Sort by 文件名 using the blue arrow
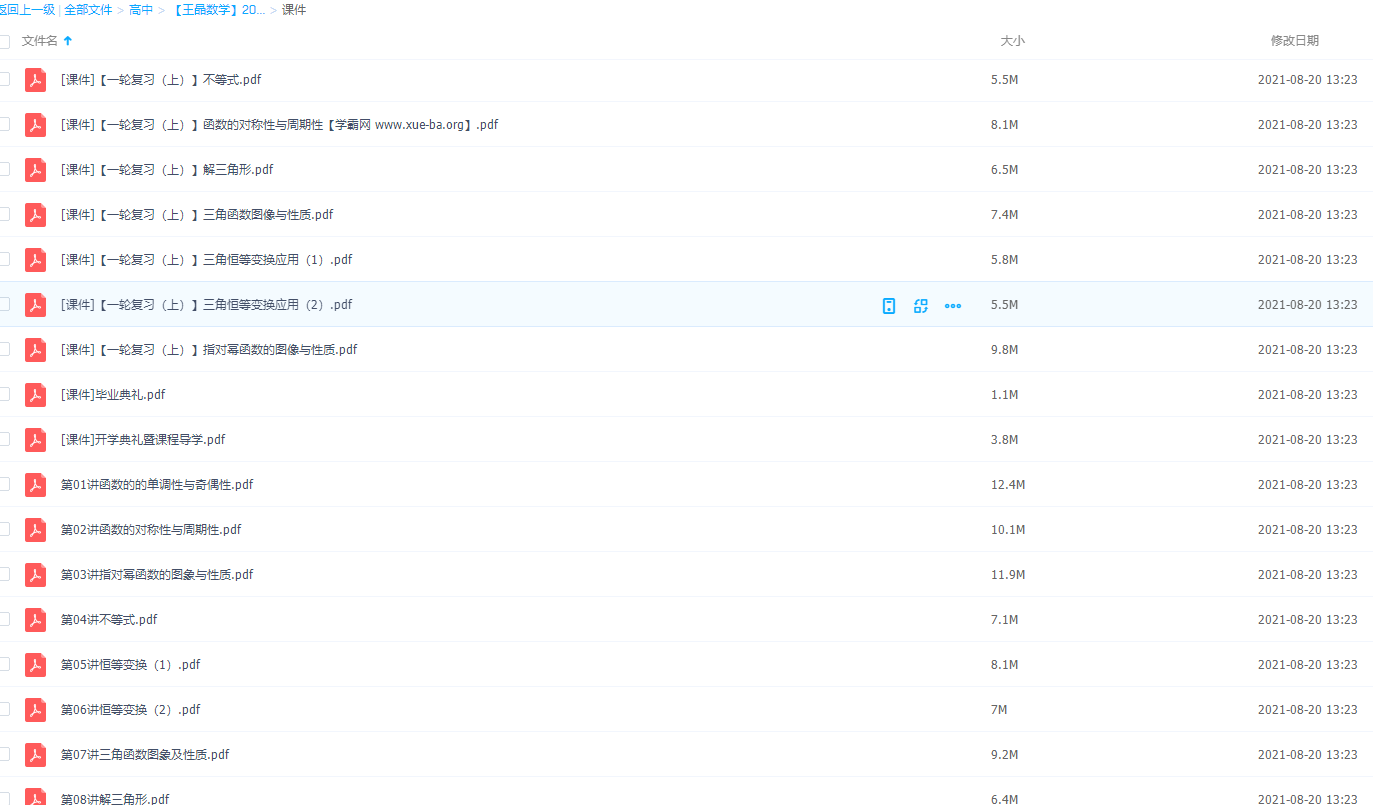 [x=68, y=41]
